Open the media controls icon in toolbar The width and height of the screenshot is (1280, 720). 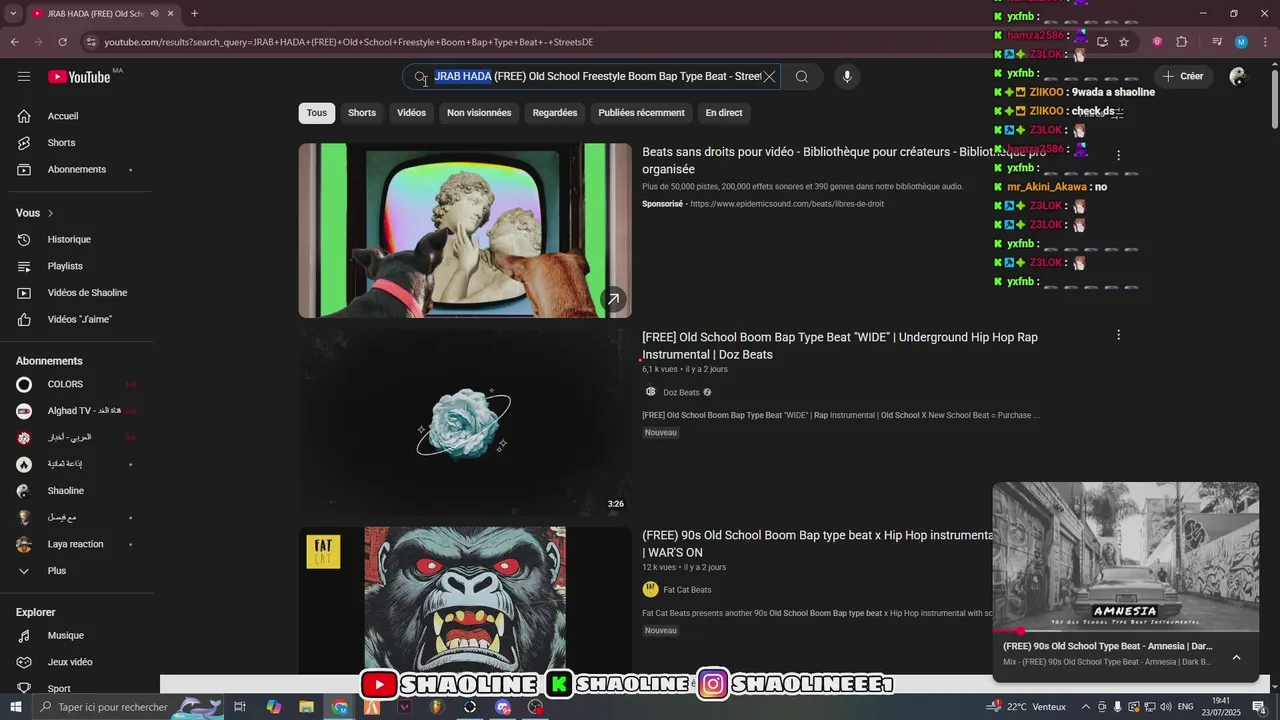1217,42
